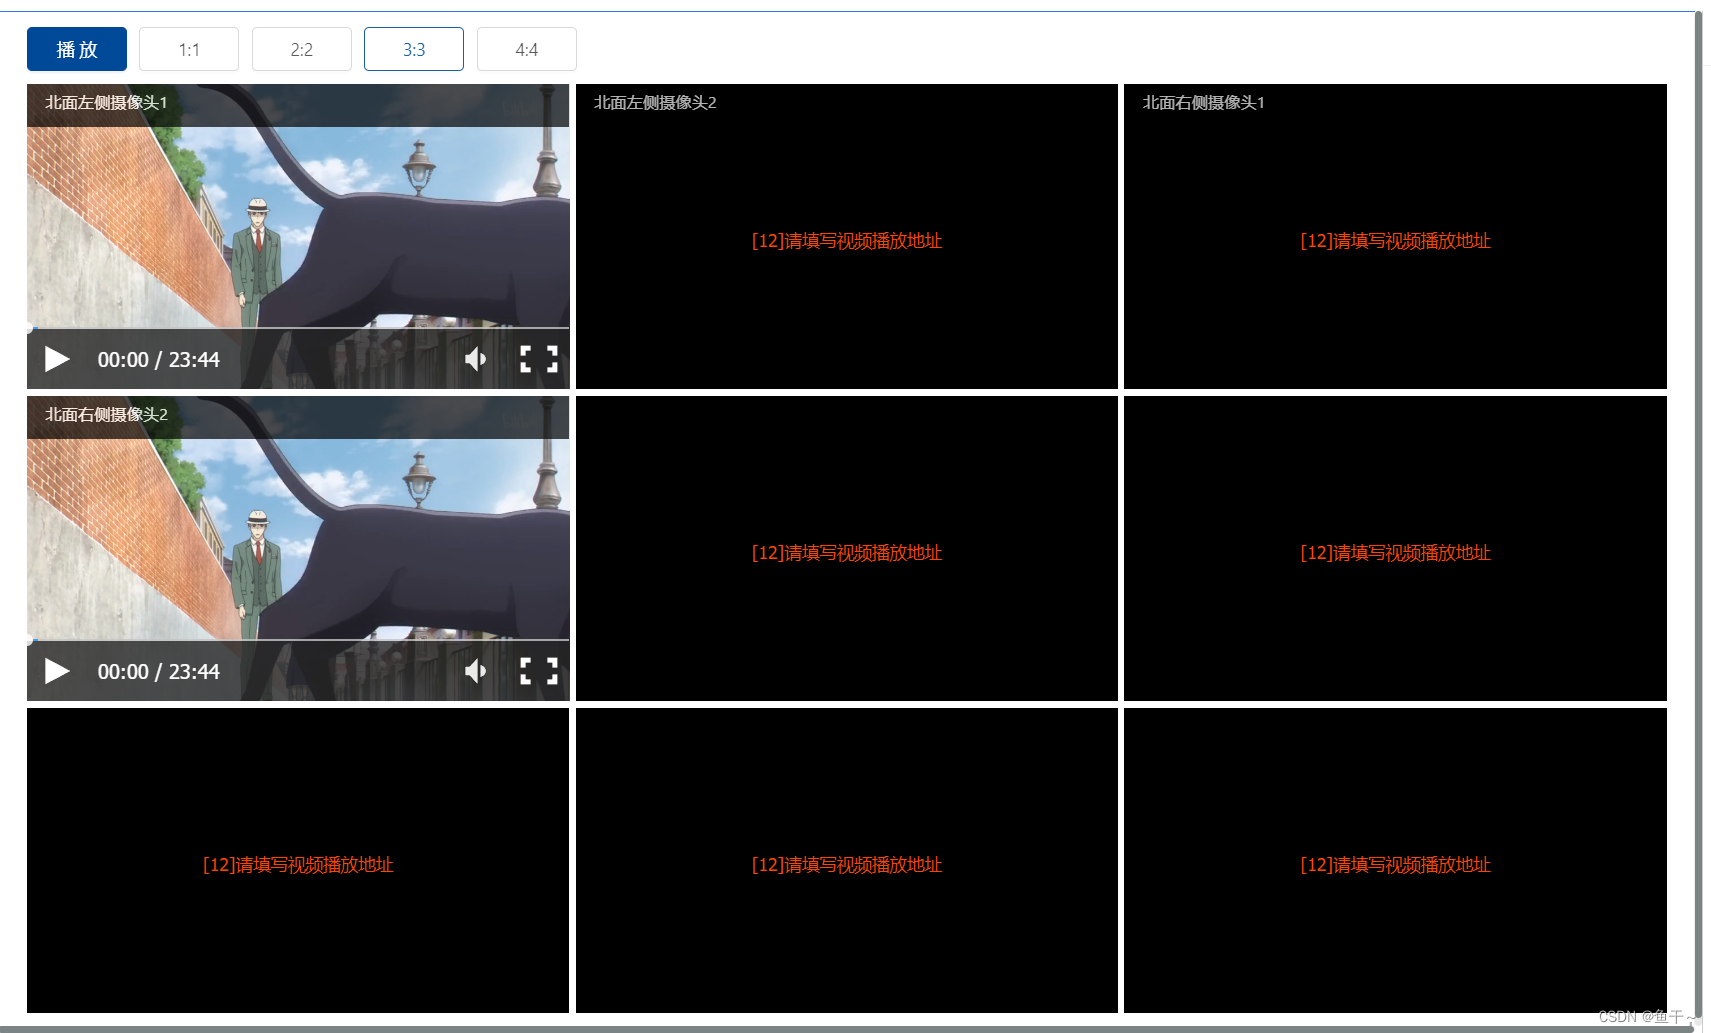1711x1033 pixels.
Task: Click progress bar of 北面左侧摄像头1 video
Action: point(298,328)
